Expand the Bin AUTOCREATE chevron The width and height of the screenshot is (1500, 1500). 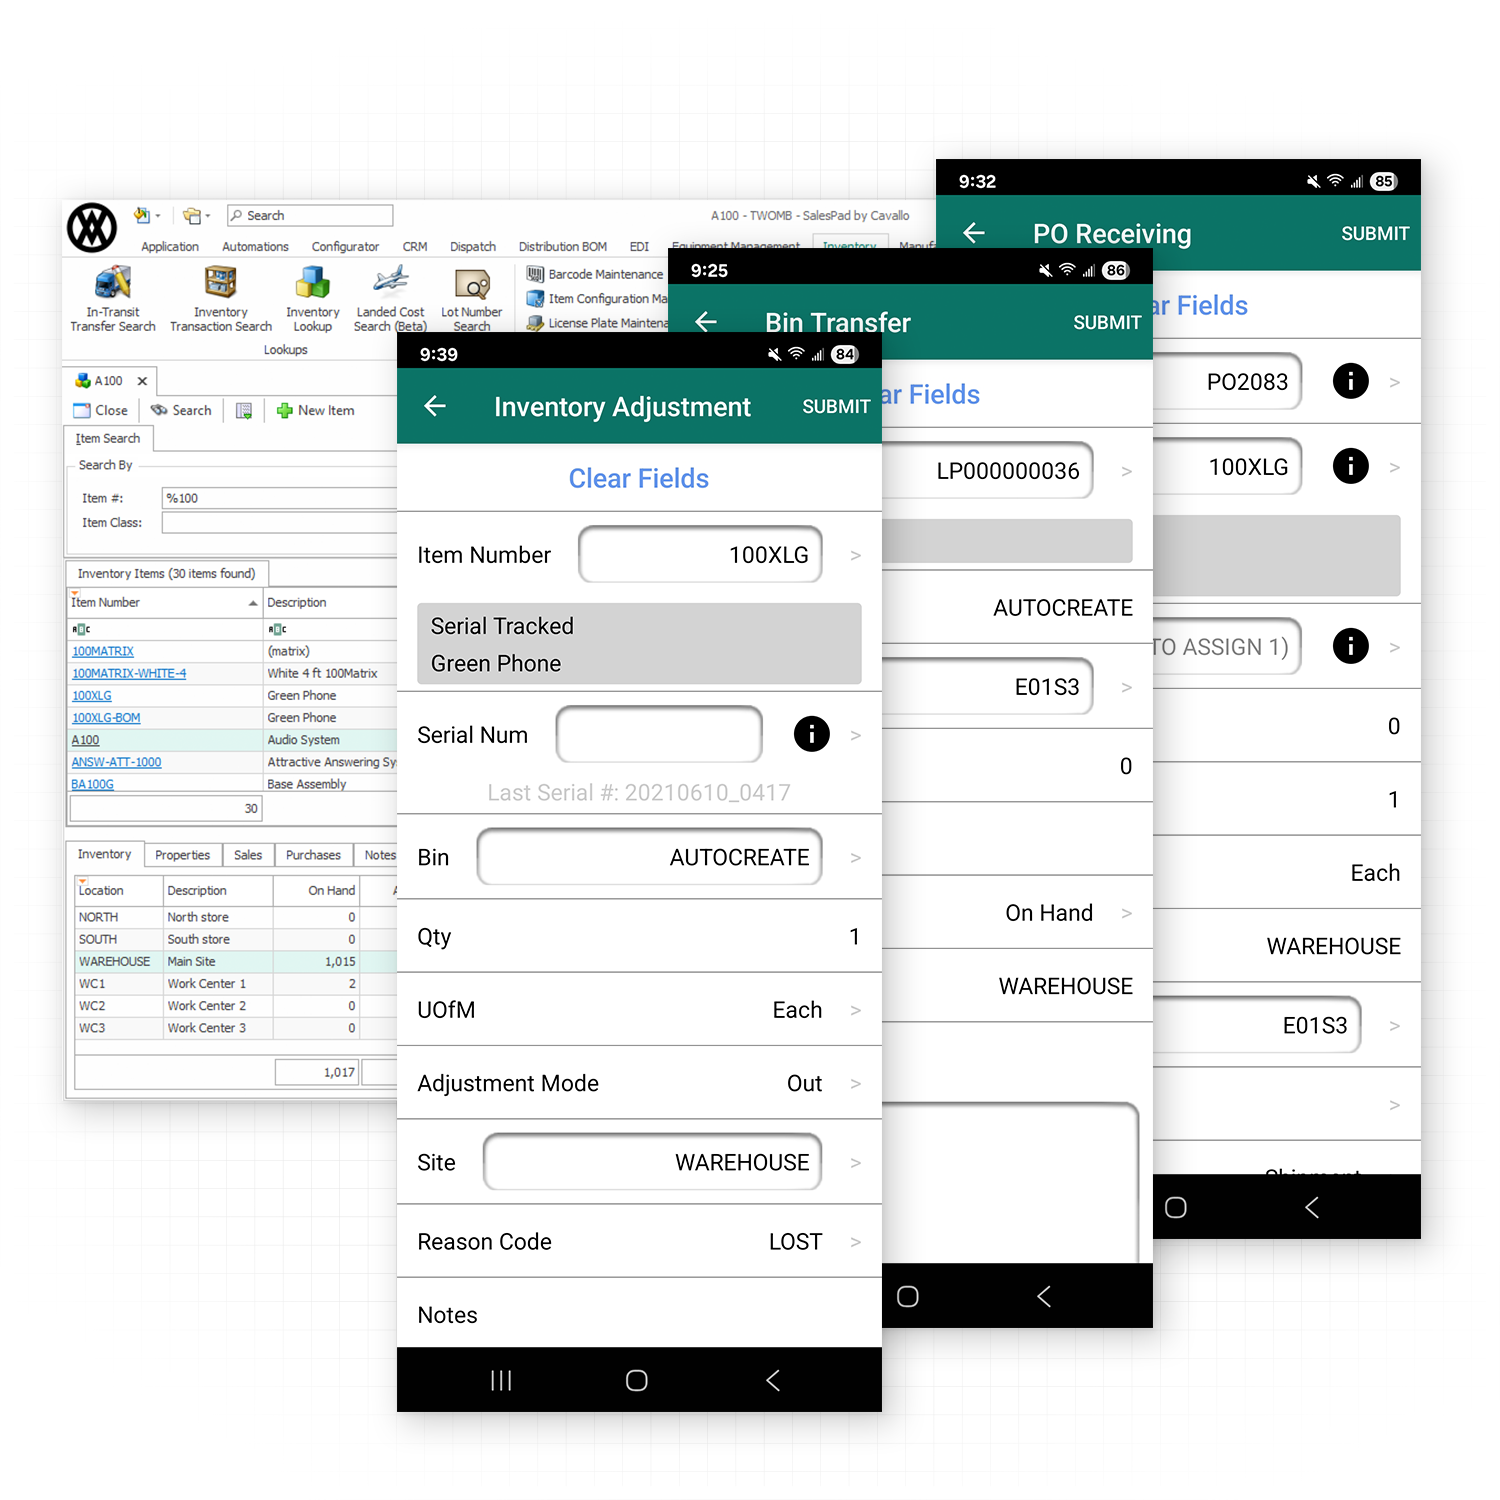(855, 857)
